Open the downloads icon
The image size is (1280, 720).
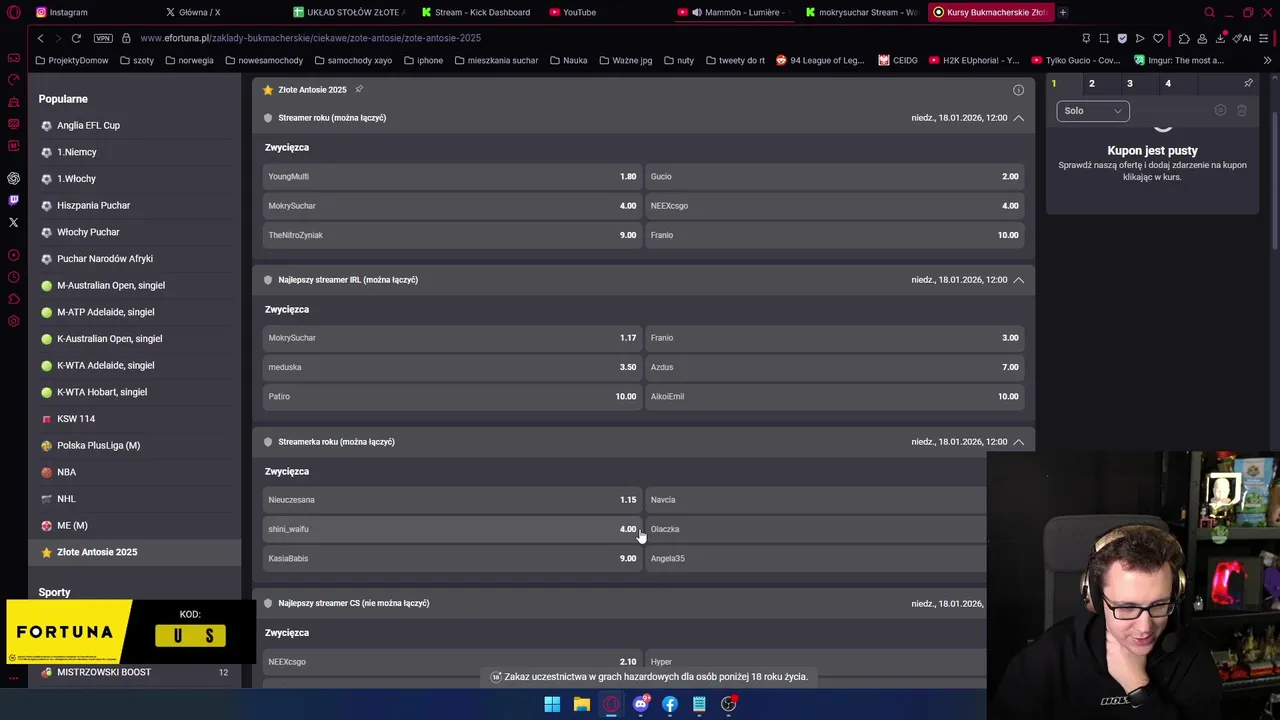[x=1220, y=38]
